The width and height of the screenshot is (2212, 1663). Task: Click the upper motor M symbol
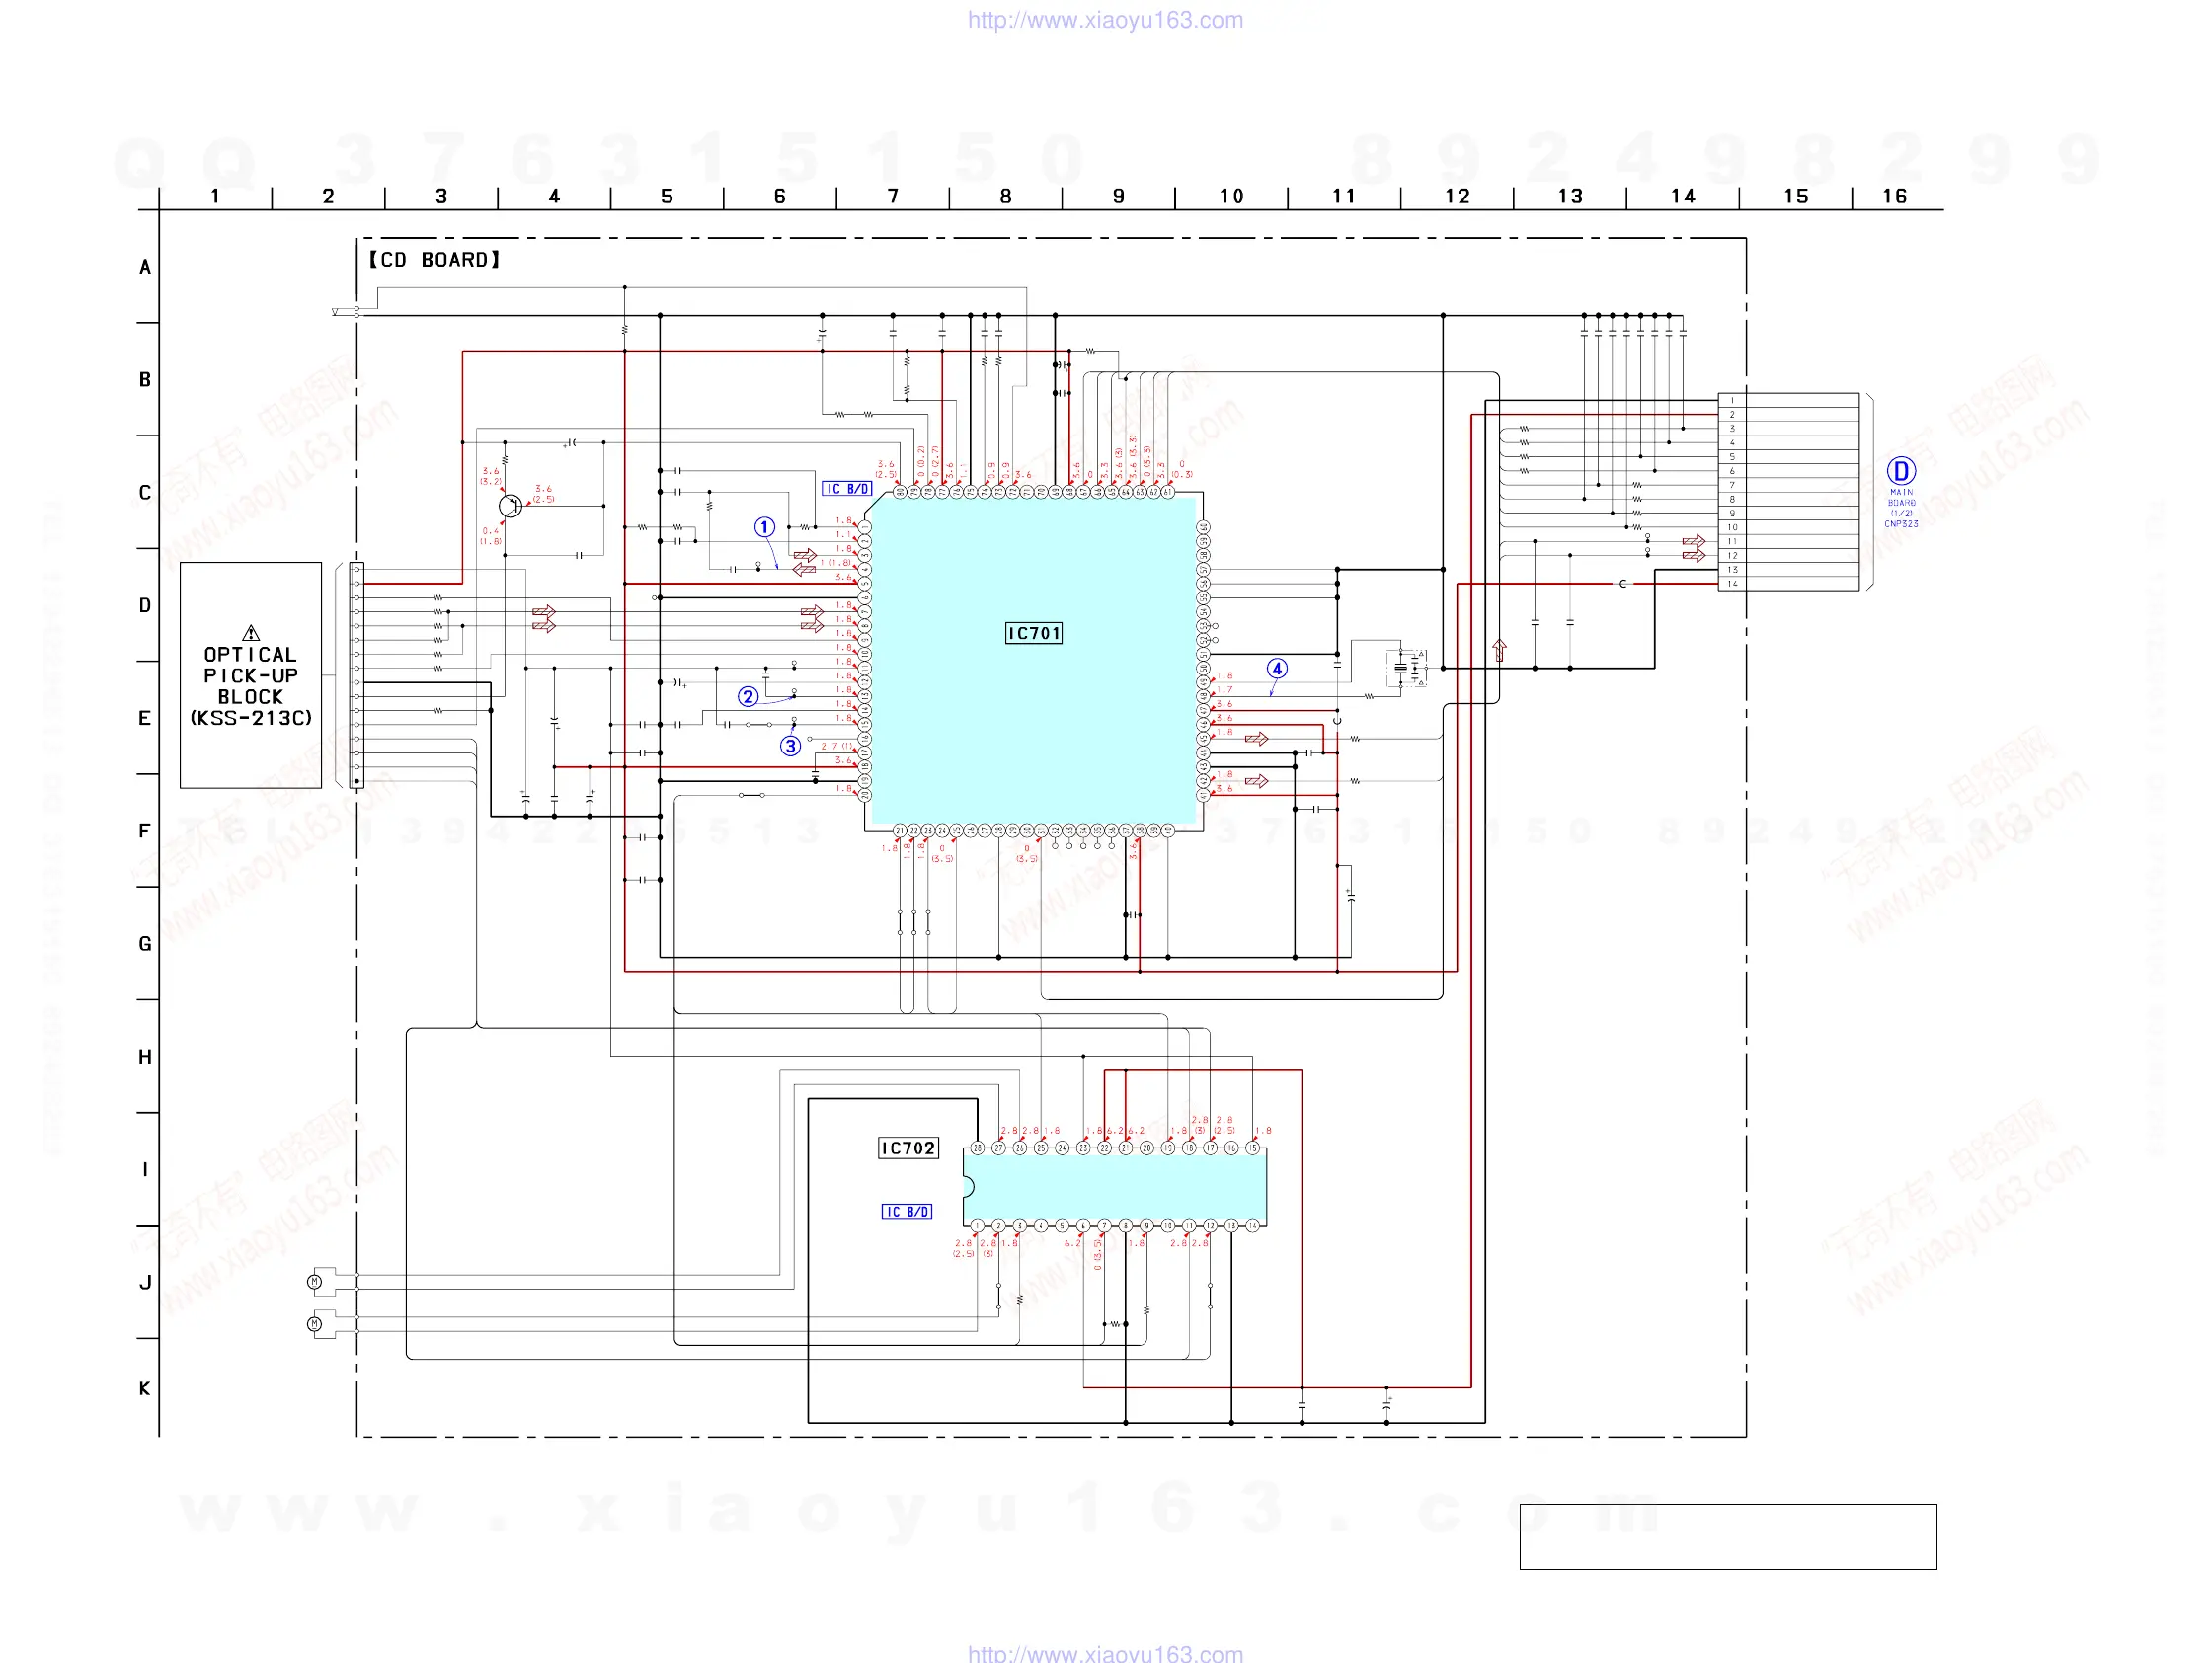(x=315, y=1281)
